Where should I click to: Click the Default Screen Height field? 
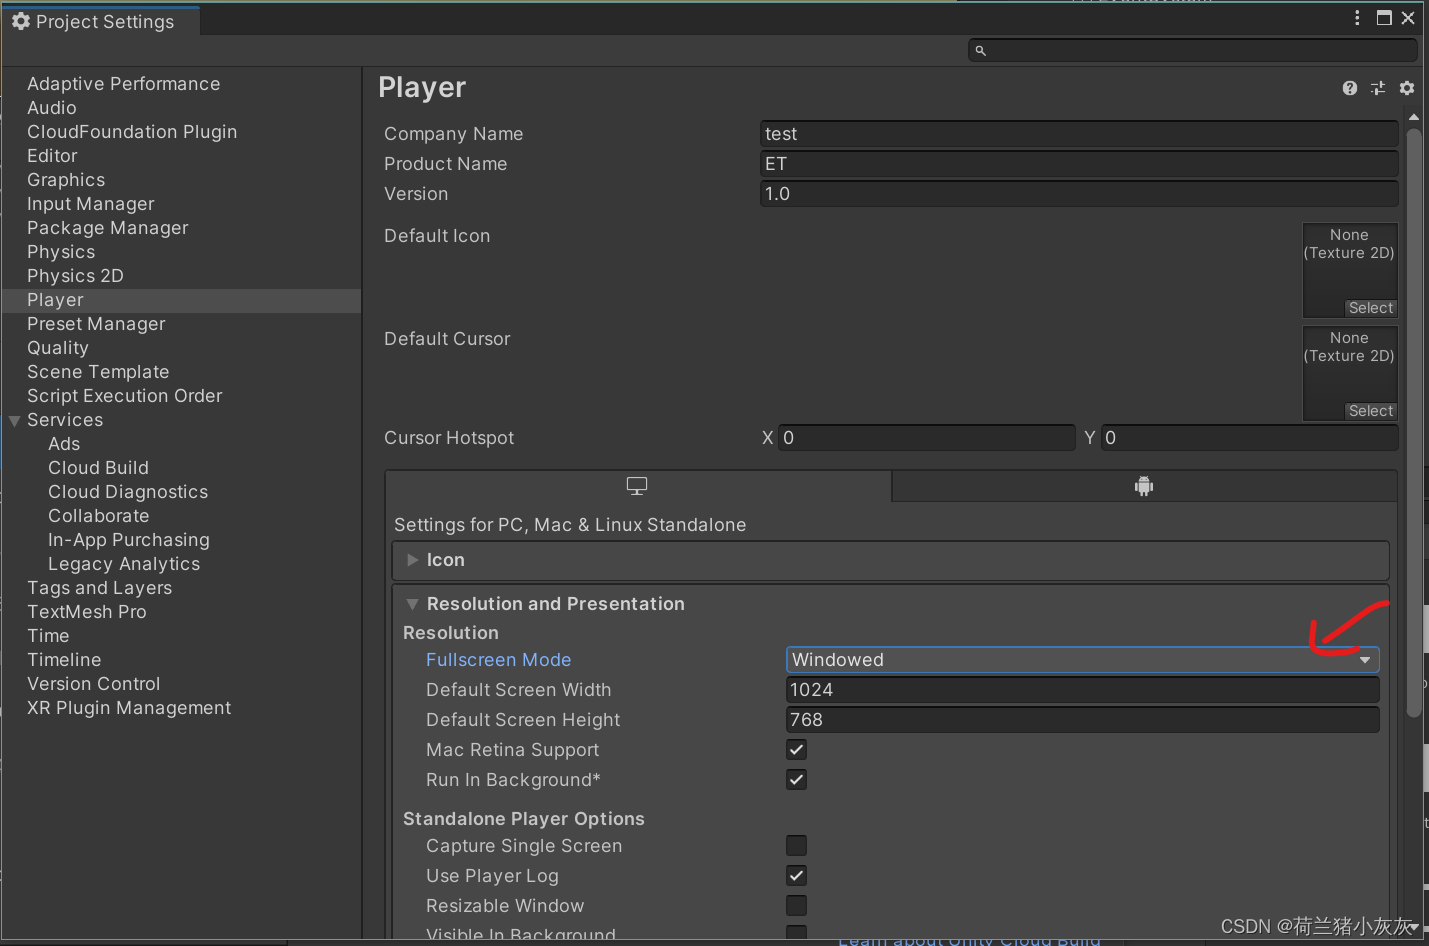pos(1082,720)
